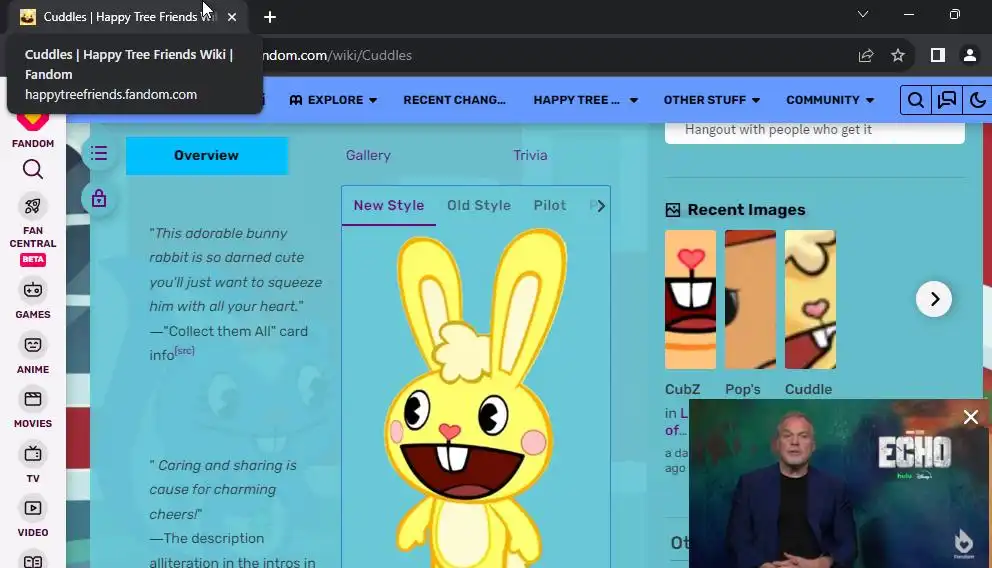Open the Anime category
The height and width of the screenshot is (568, 992).
point(33,354)
